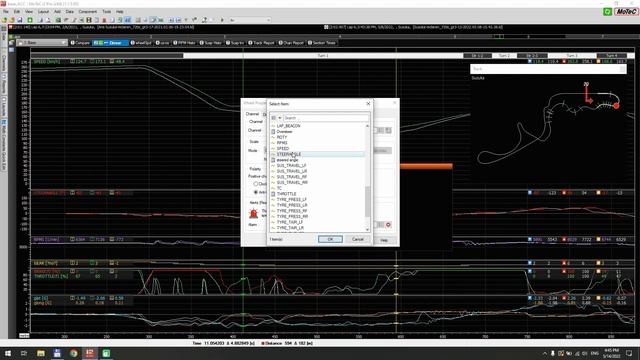Screen dimensions: 640x360
Task: Click the Turn 1 section marker bar
Action: [x=322, y=56]
